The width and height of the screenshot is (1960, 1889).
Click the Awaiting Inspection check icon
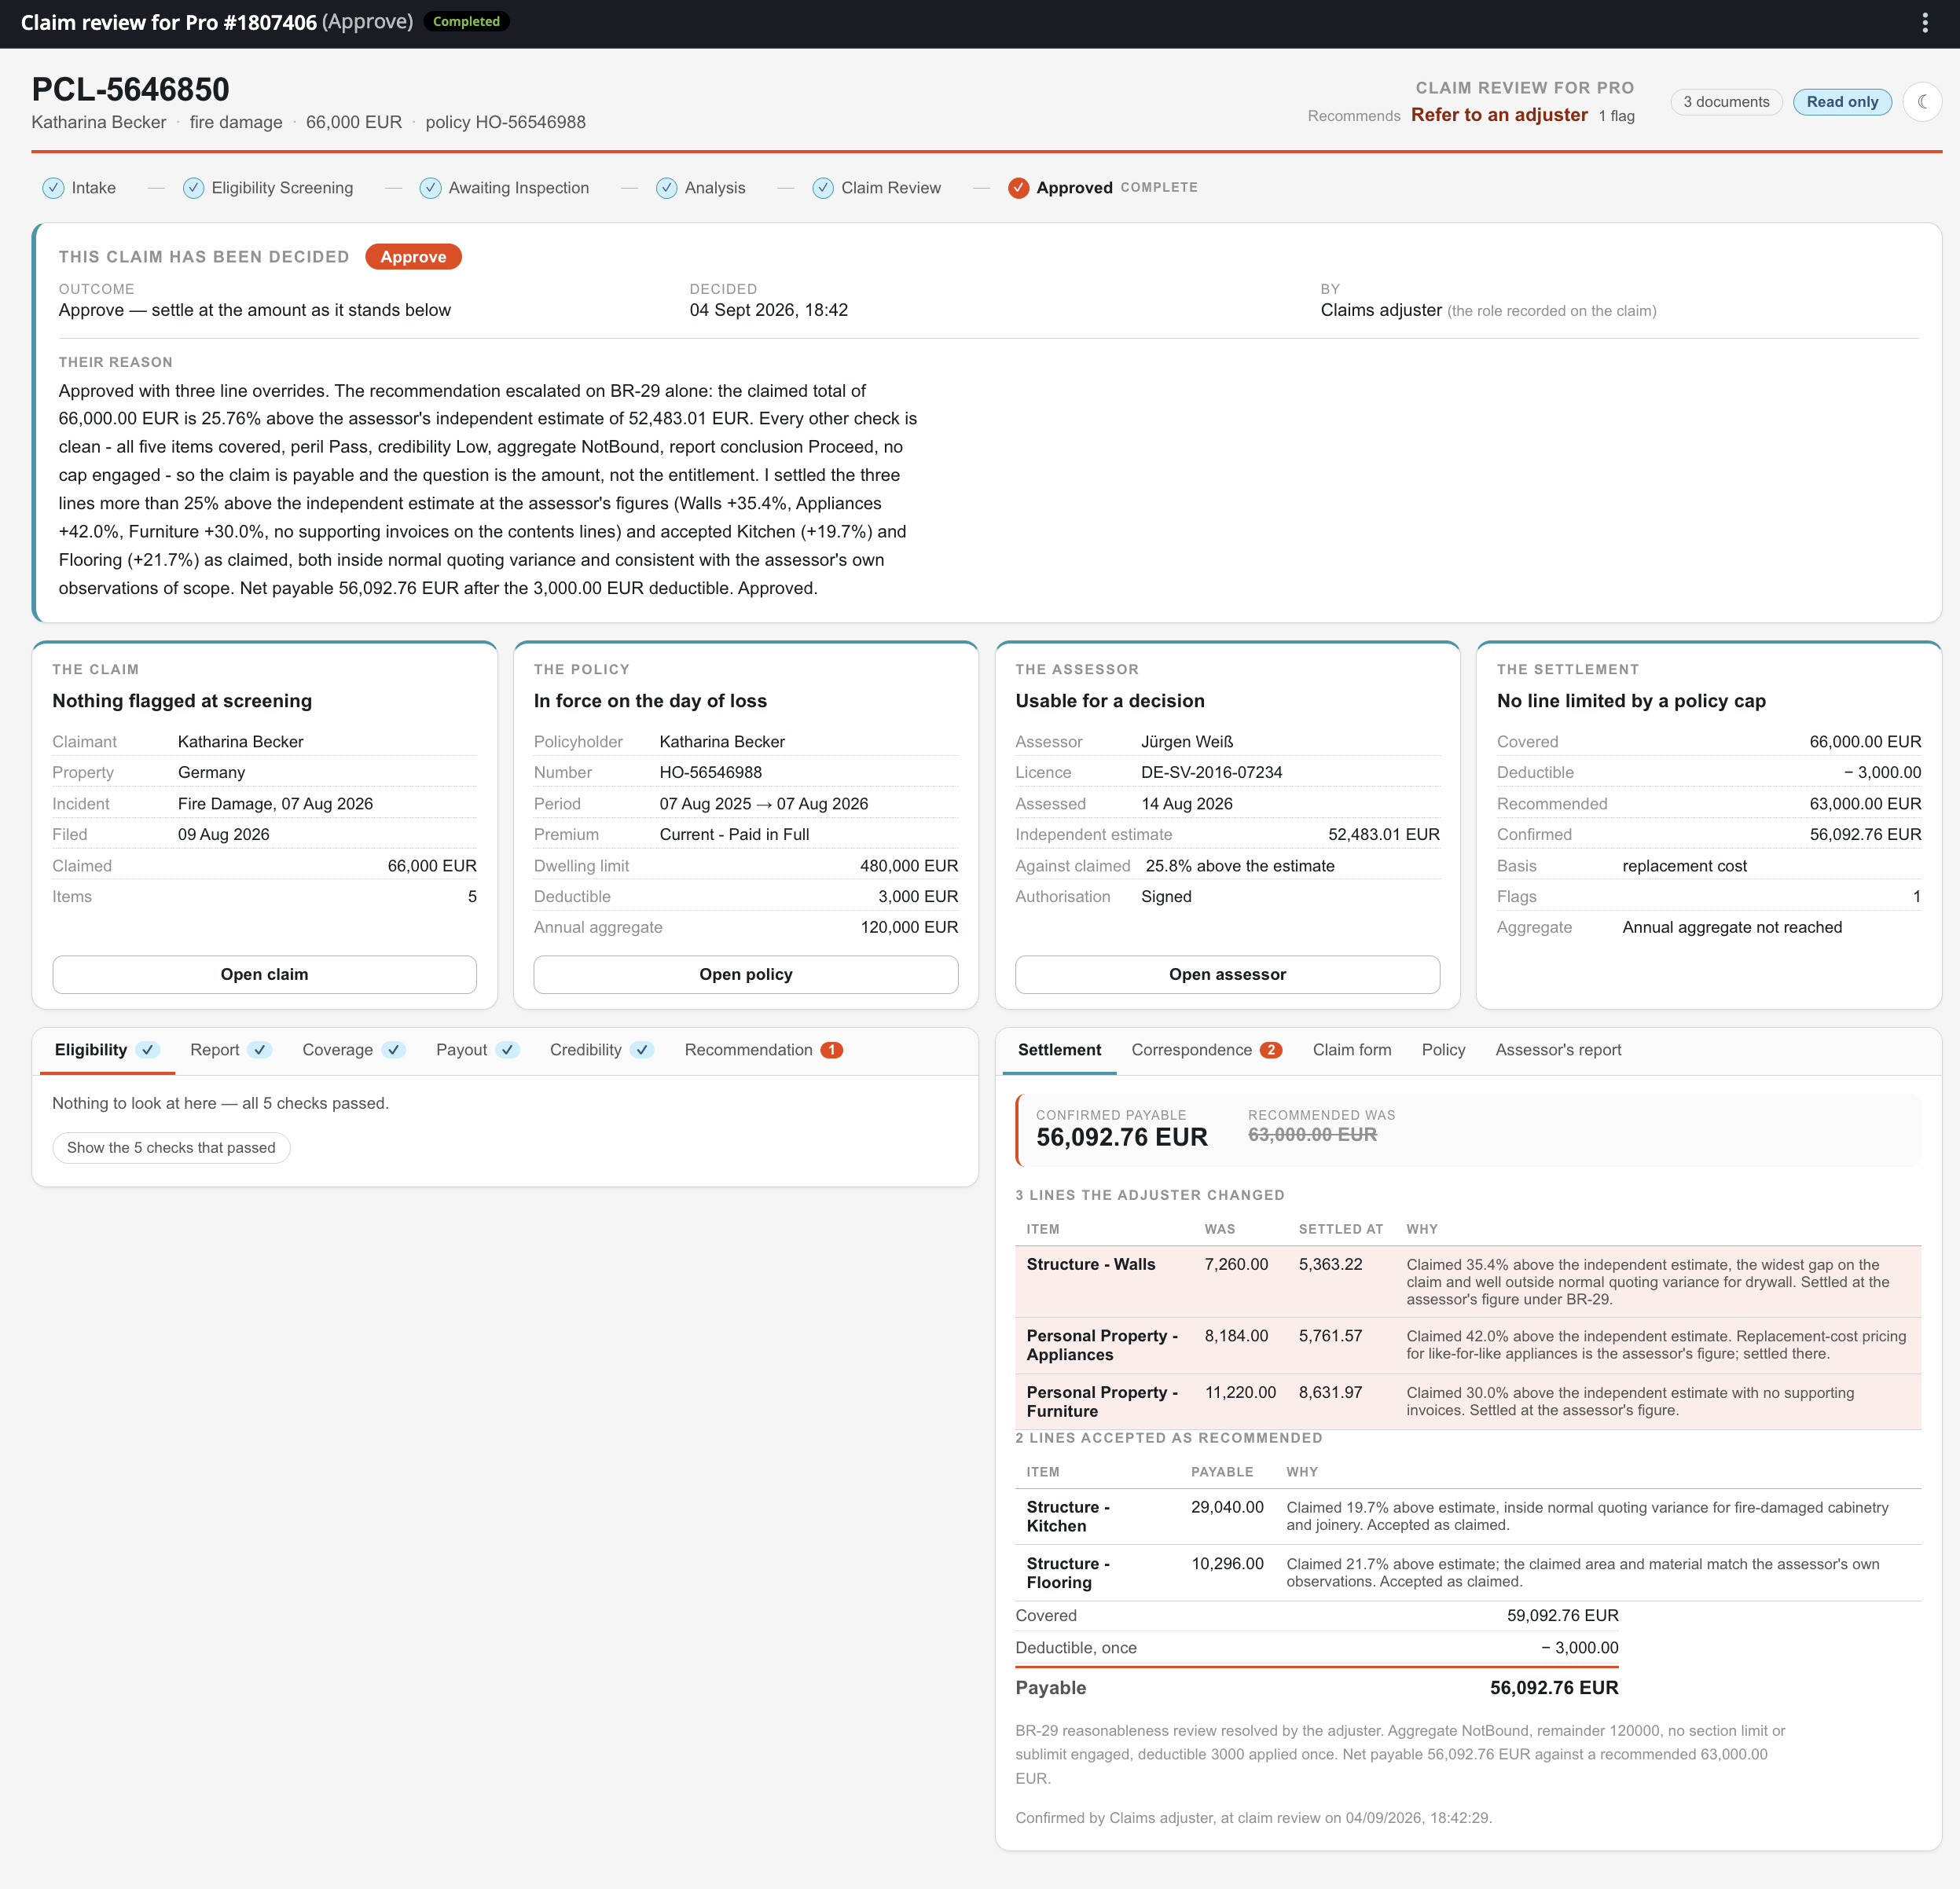pos(430,188)
